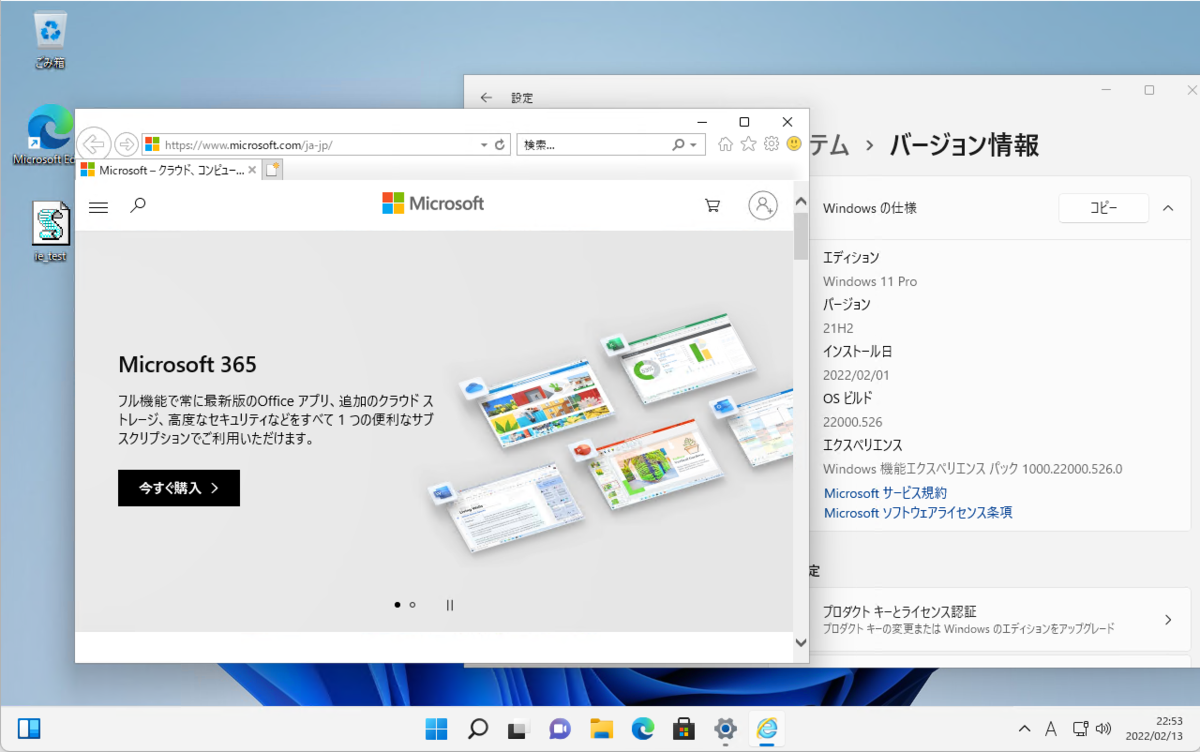Screen dimensions: 1200x752
Task: Click the account sign-in avatar icon
Action: click(x=763, y=205)
